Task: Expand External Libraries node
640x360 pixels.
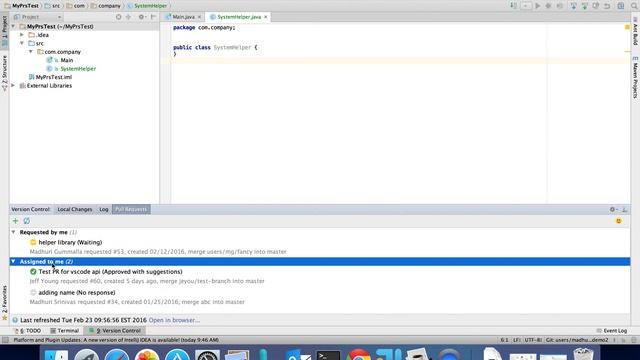Action: coord(13,85)
